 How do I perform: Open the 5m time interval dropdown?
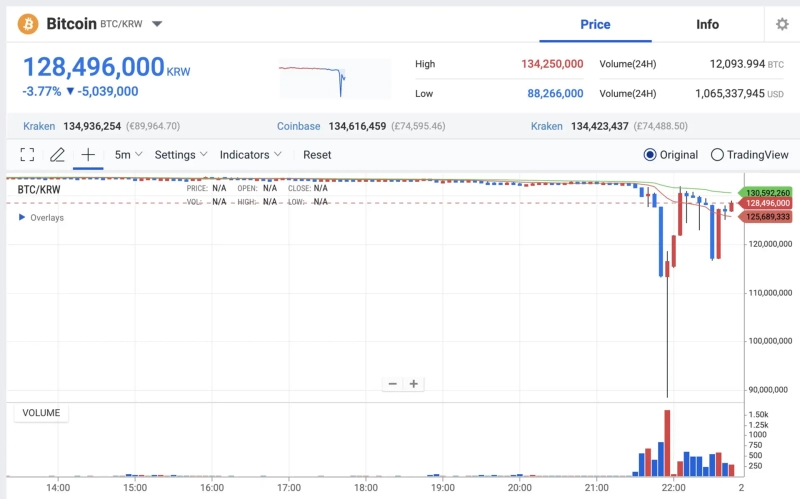point(128,155)
